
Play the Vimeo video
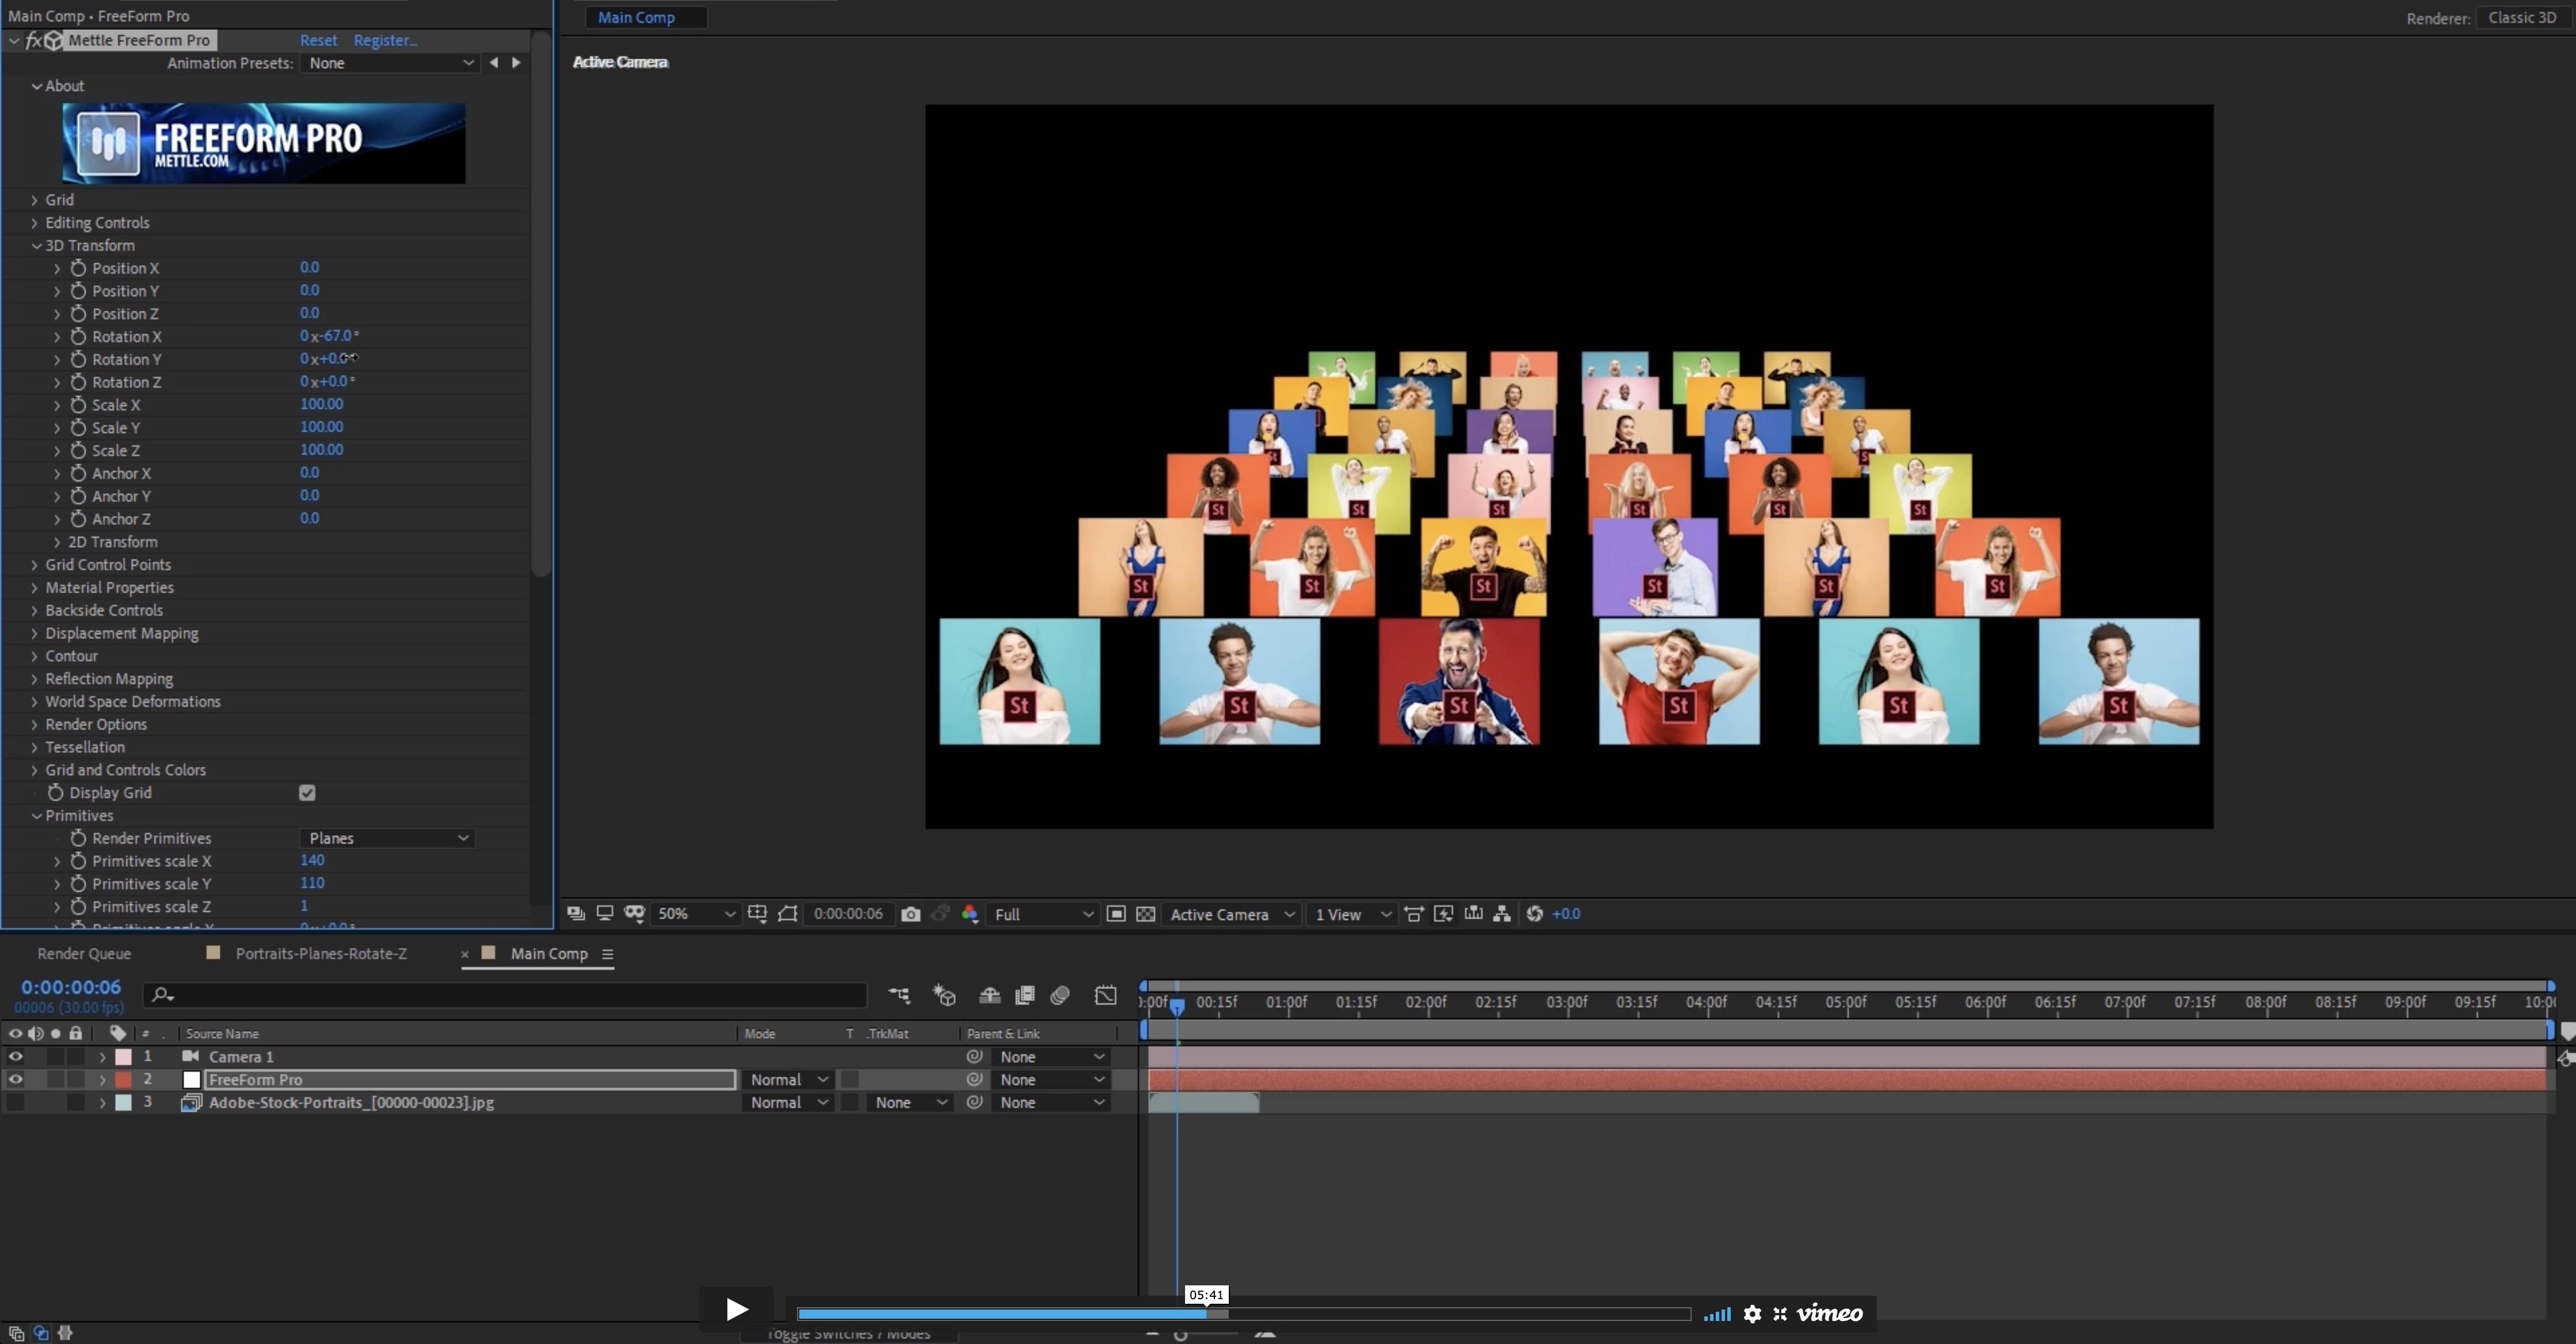coord(736,1310)
